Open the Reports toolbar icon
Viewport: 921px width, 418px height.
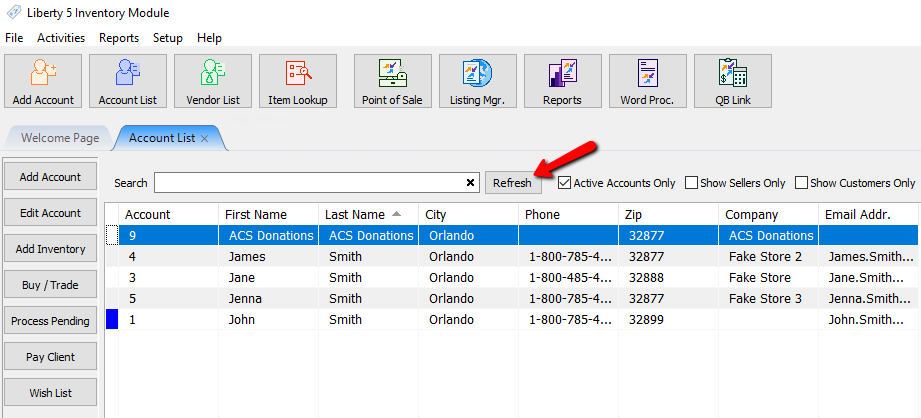[x=562, y=81]
